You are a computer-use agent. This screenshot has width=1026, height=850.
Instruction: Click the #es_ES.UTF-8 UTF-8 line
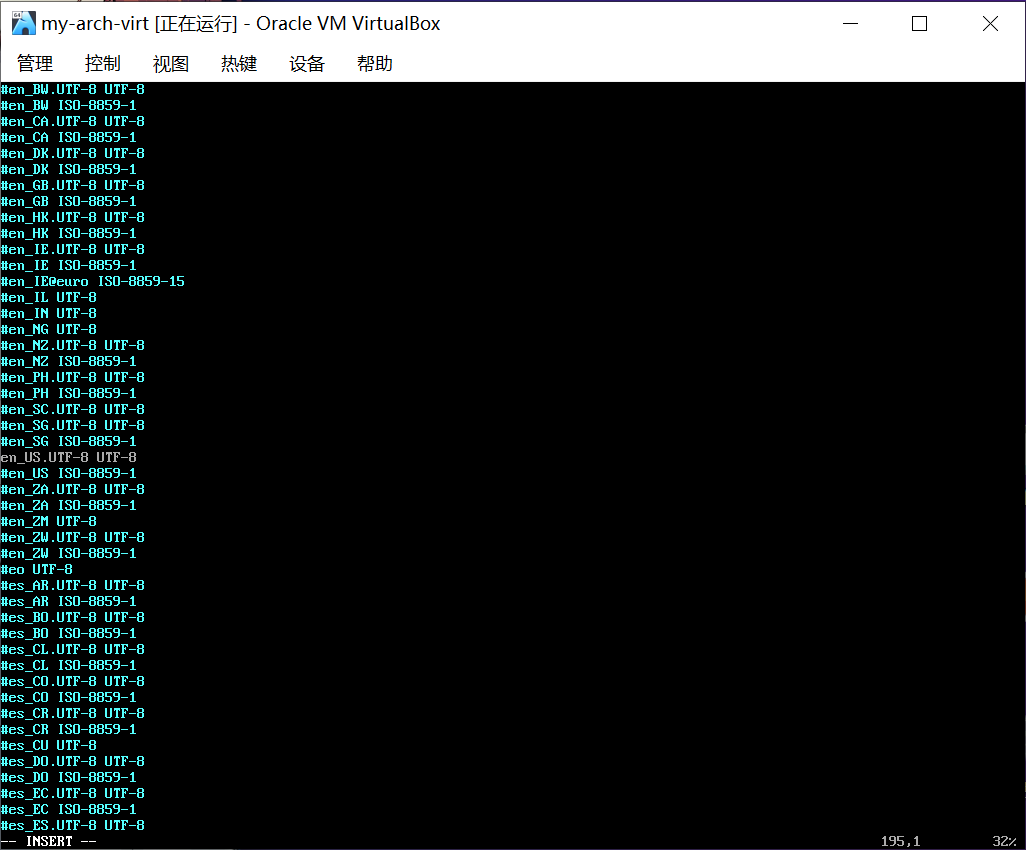(72, 825)
